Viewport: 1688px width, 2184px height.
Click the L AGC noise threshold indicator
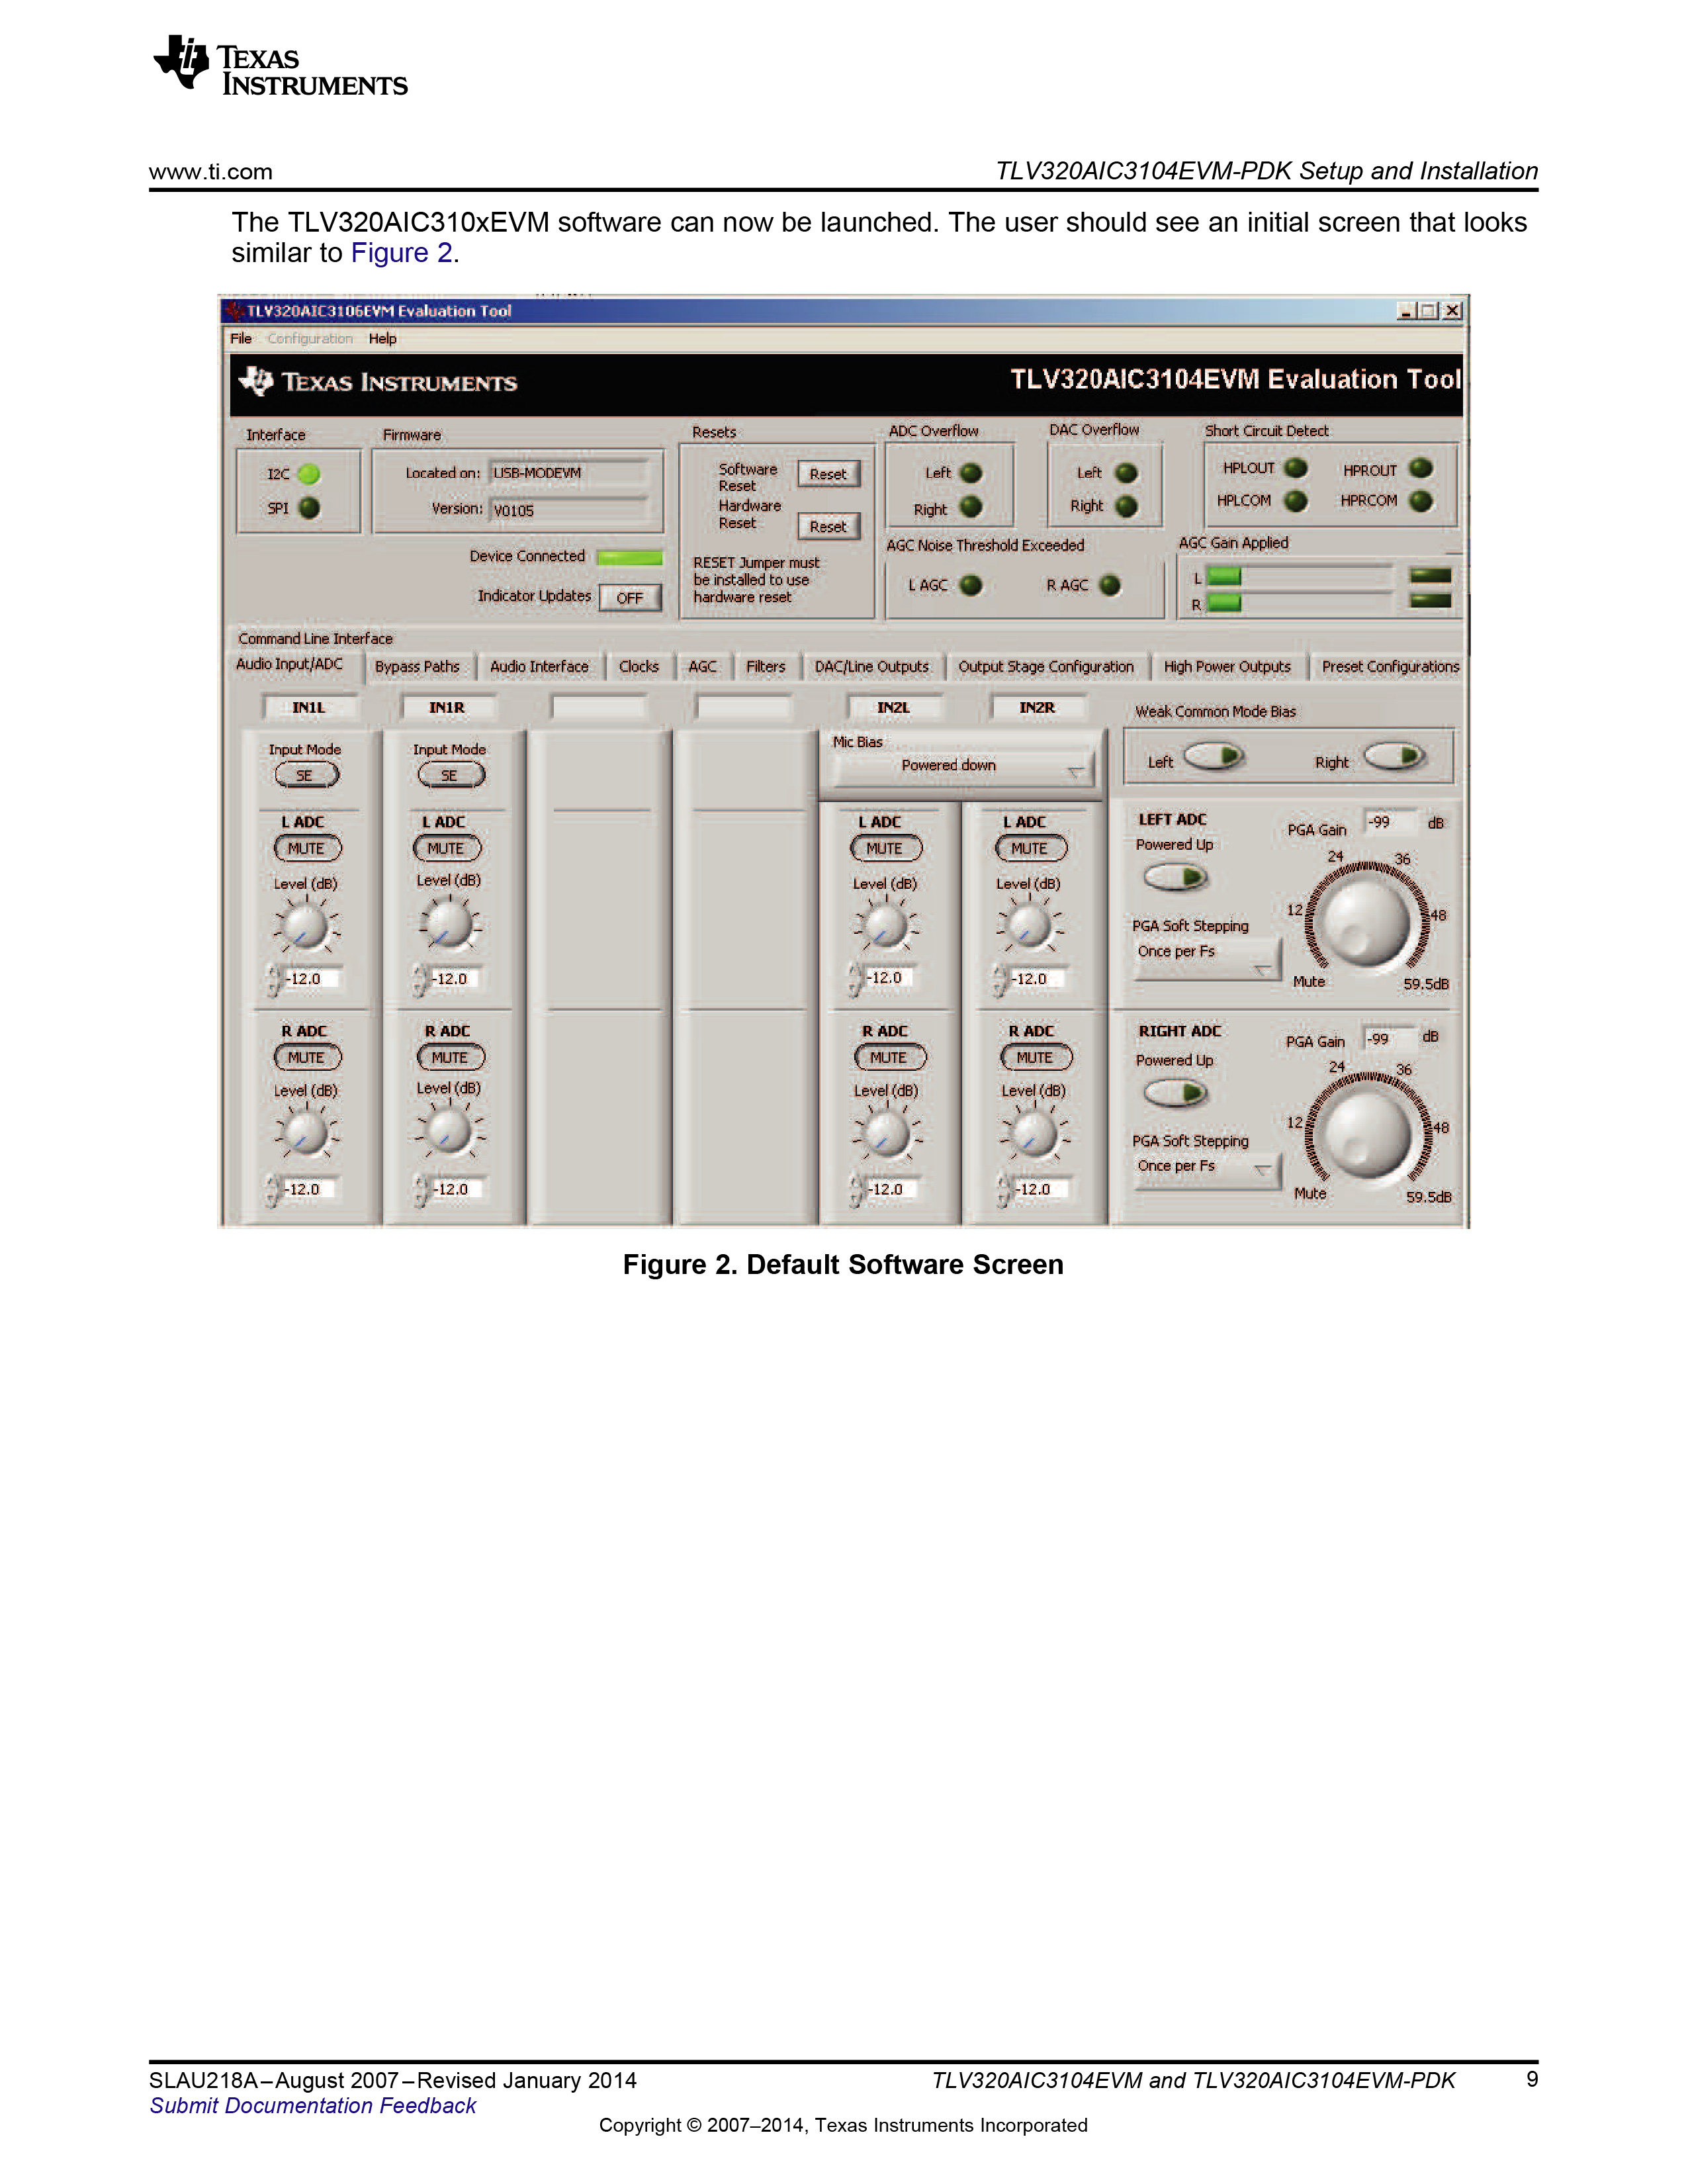point(970,585)
